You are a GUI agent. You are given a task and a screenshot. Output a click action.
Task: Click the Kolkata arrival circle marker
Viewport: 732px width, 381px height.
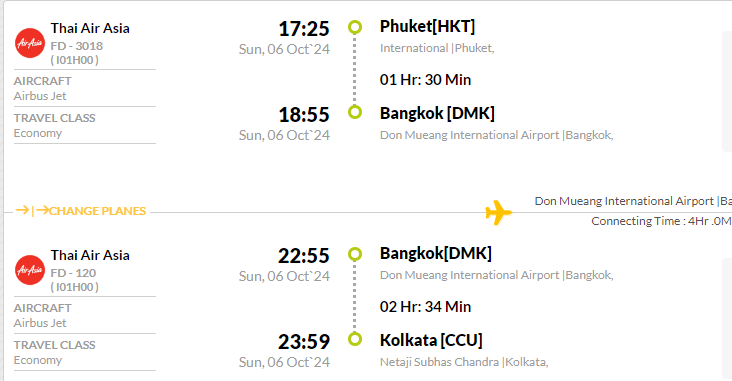coord(355,339)
